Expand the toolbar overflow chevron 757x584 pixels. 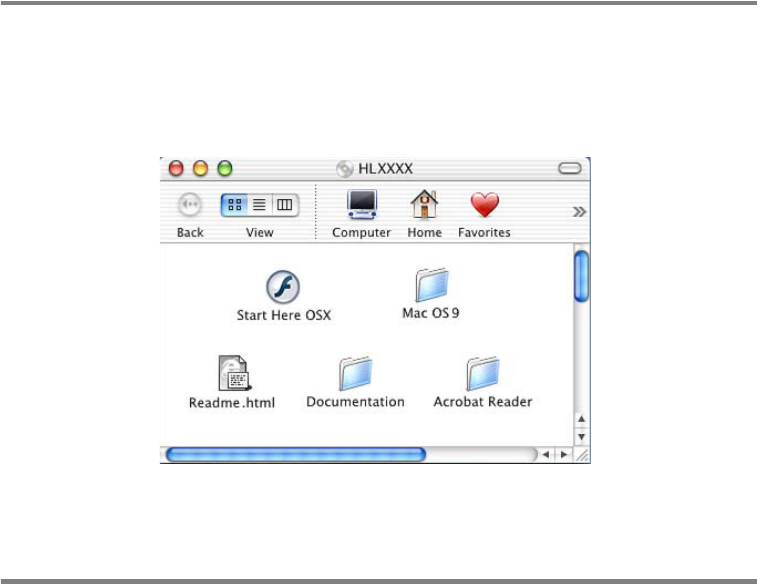tap(579, 212)
